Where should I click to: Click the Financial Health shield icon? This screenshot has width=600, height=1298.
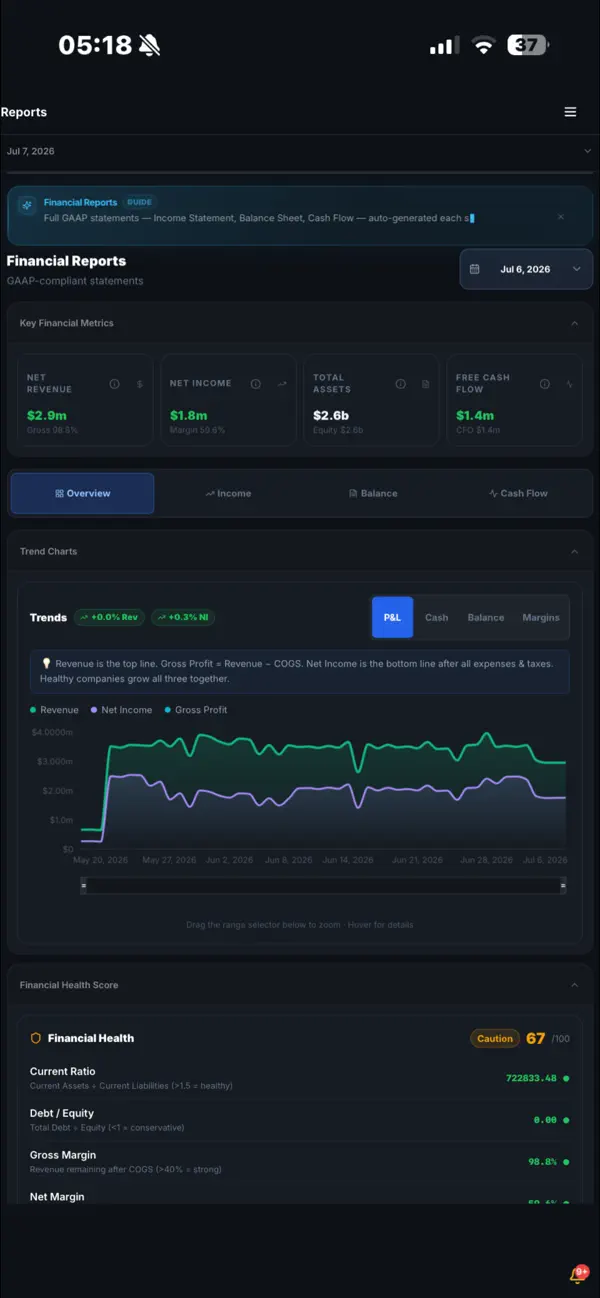coord(36,1039)
